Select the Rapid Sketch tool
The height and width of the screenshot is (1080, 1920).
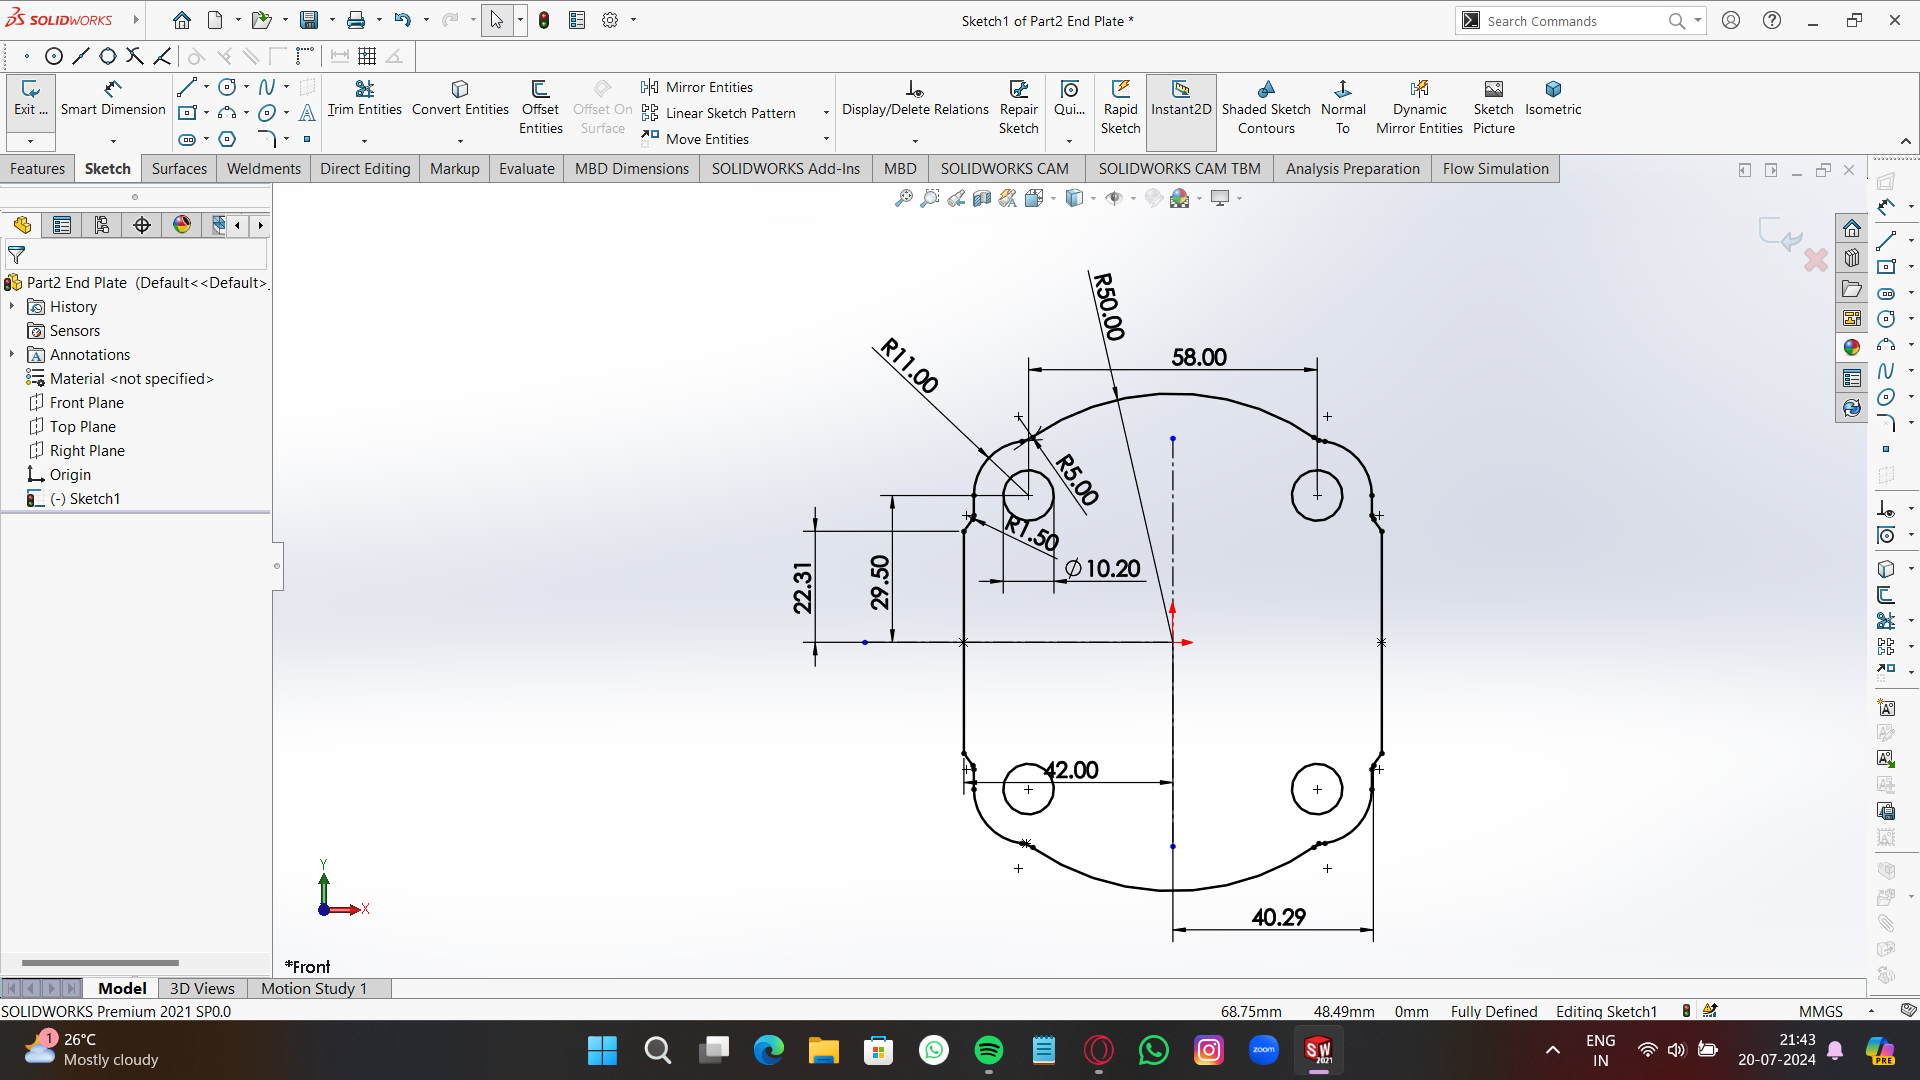pyautogui.click(x=1120, y=107)
